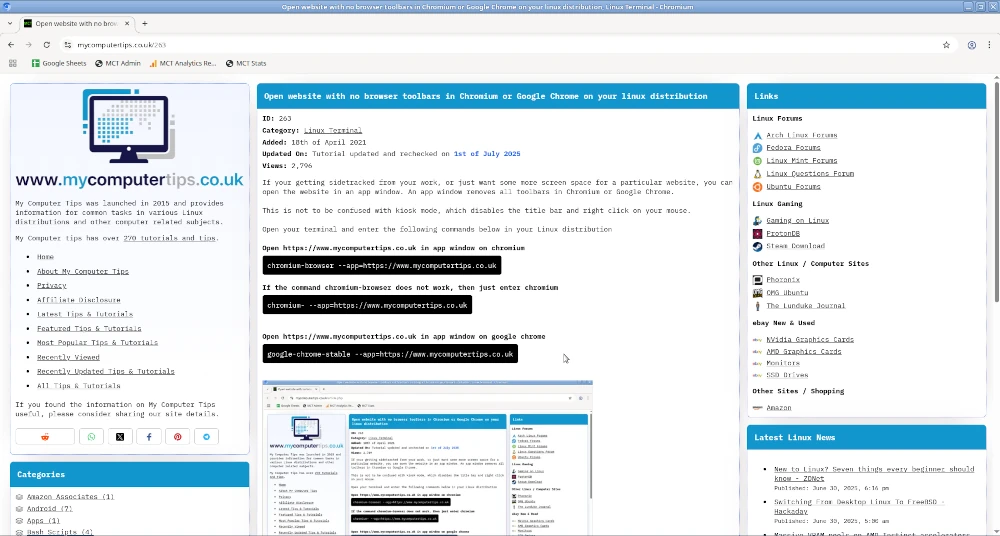This screenshot has width=1000, height=536.
Task: Close the current browser tab
Action: [126, 23]
